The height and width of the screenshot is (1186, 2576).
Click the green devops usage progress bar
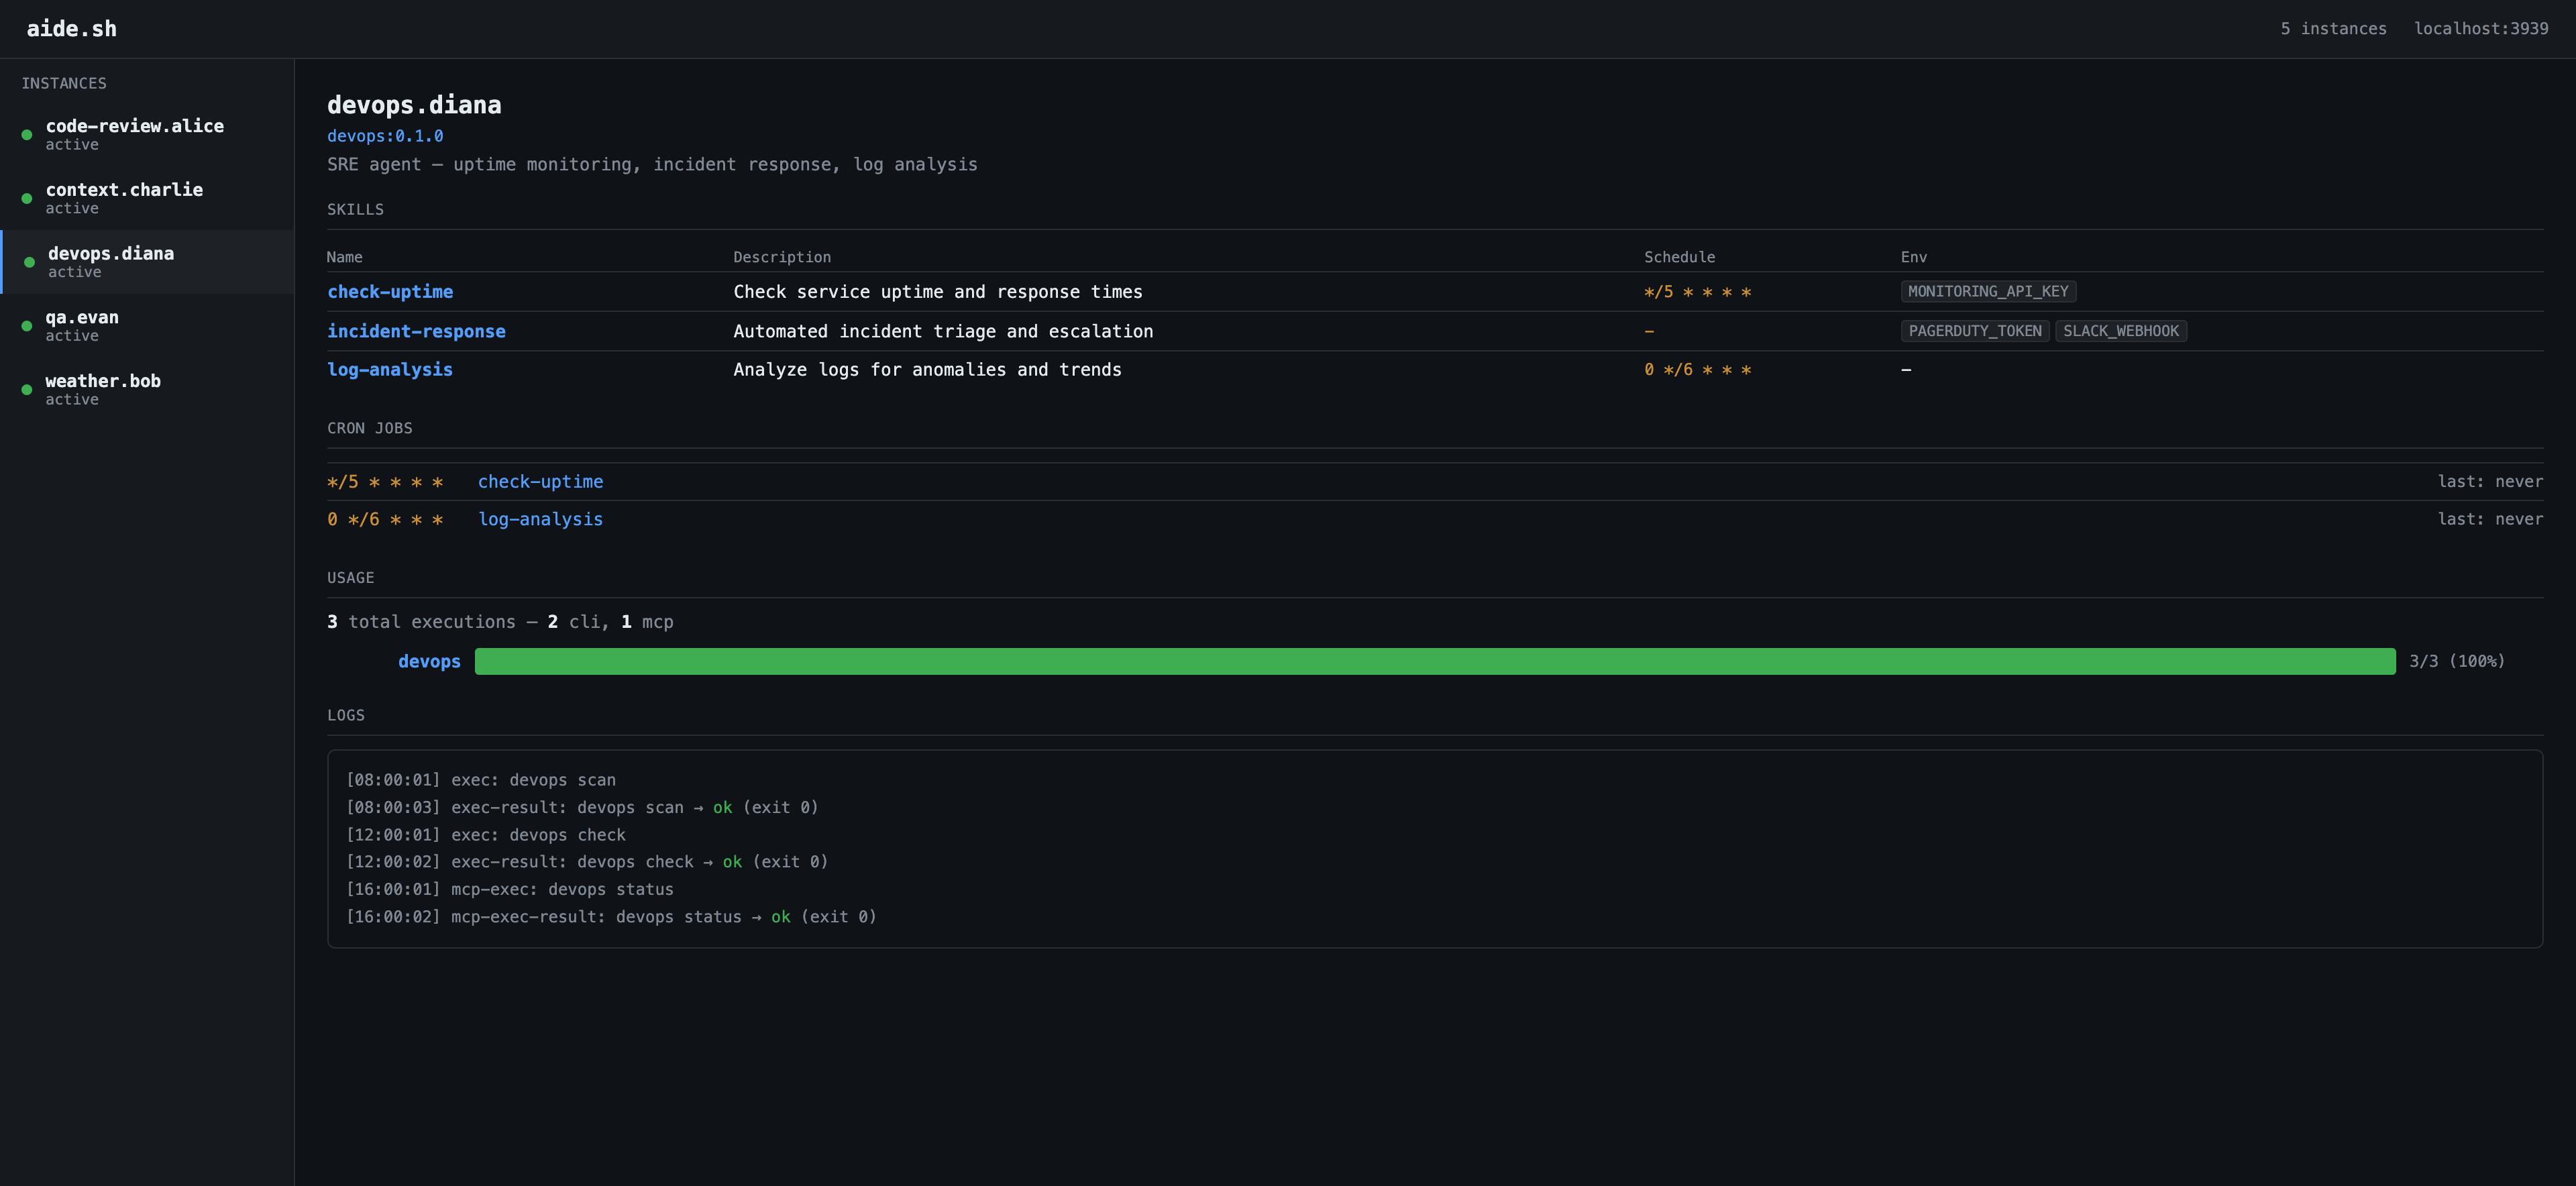[x=1434, y=662]
